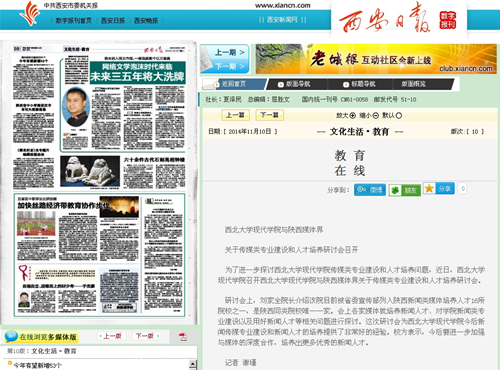Click the PDF download icon

pyautogui.click(x=183, y=337)
